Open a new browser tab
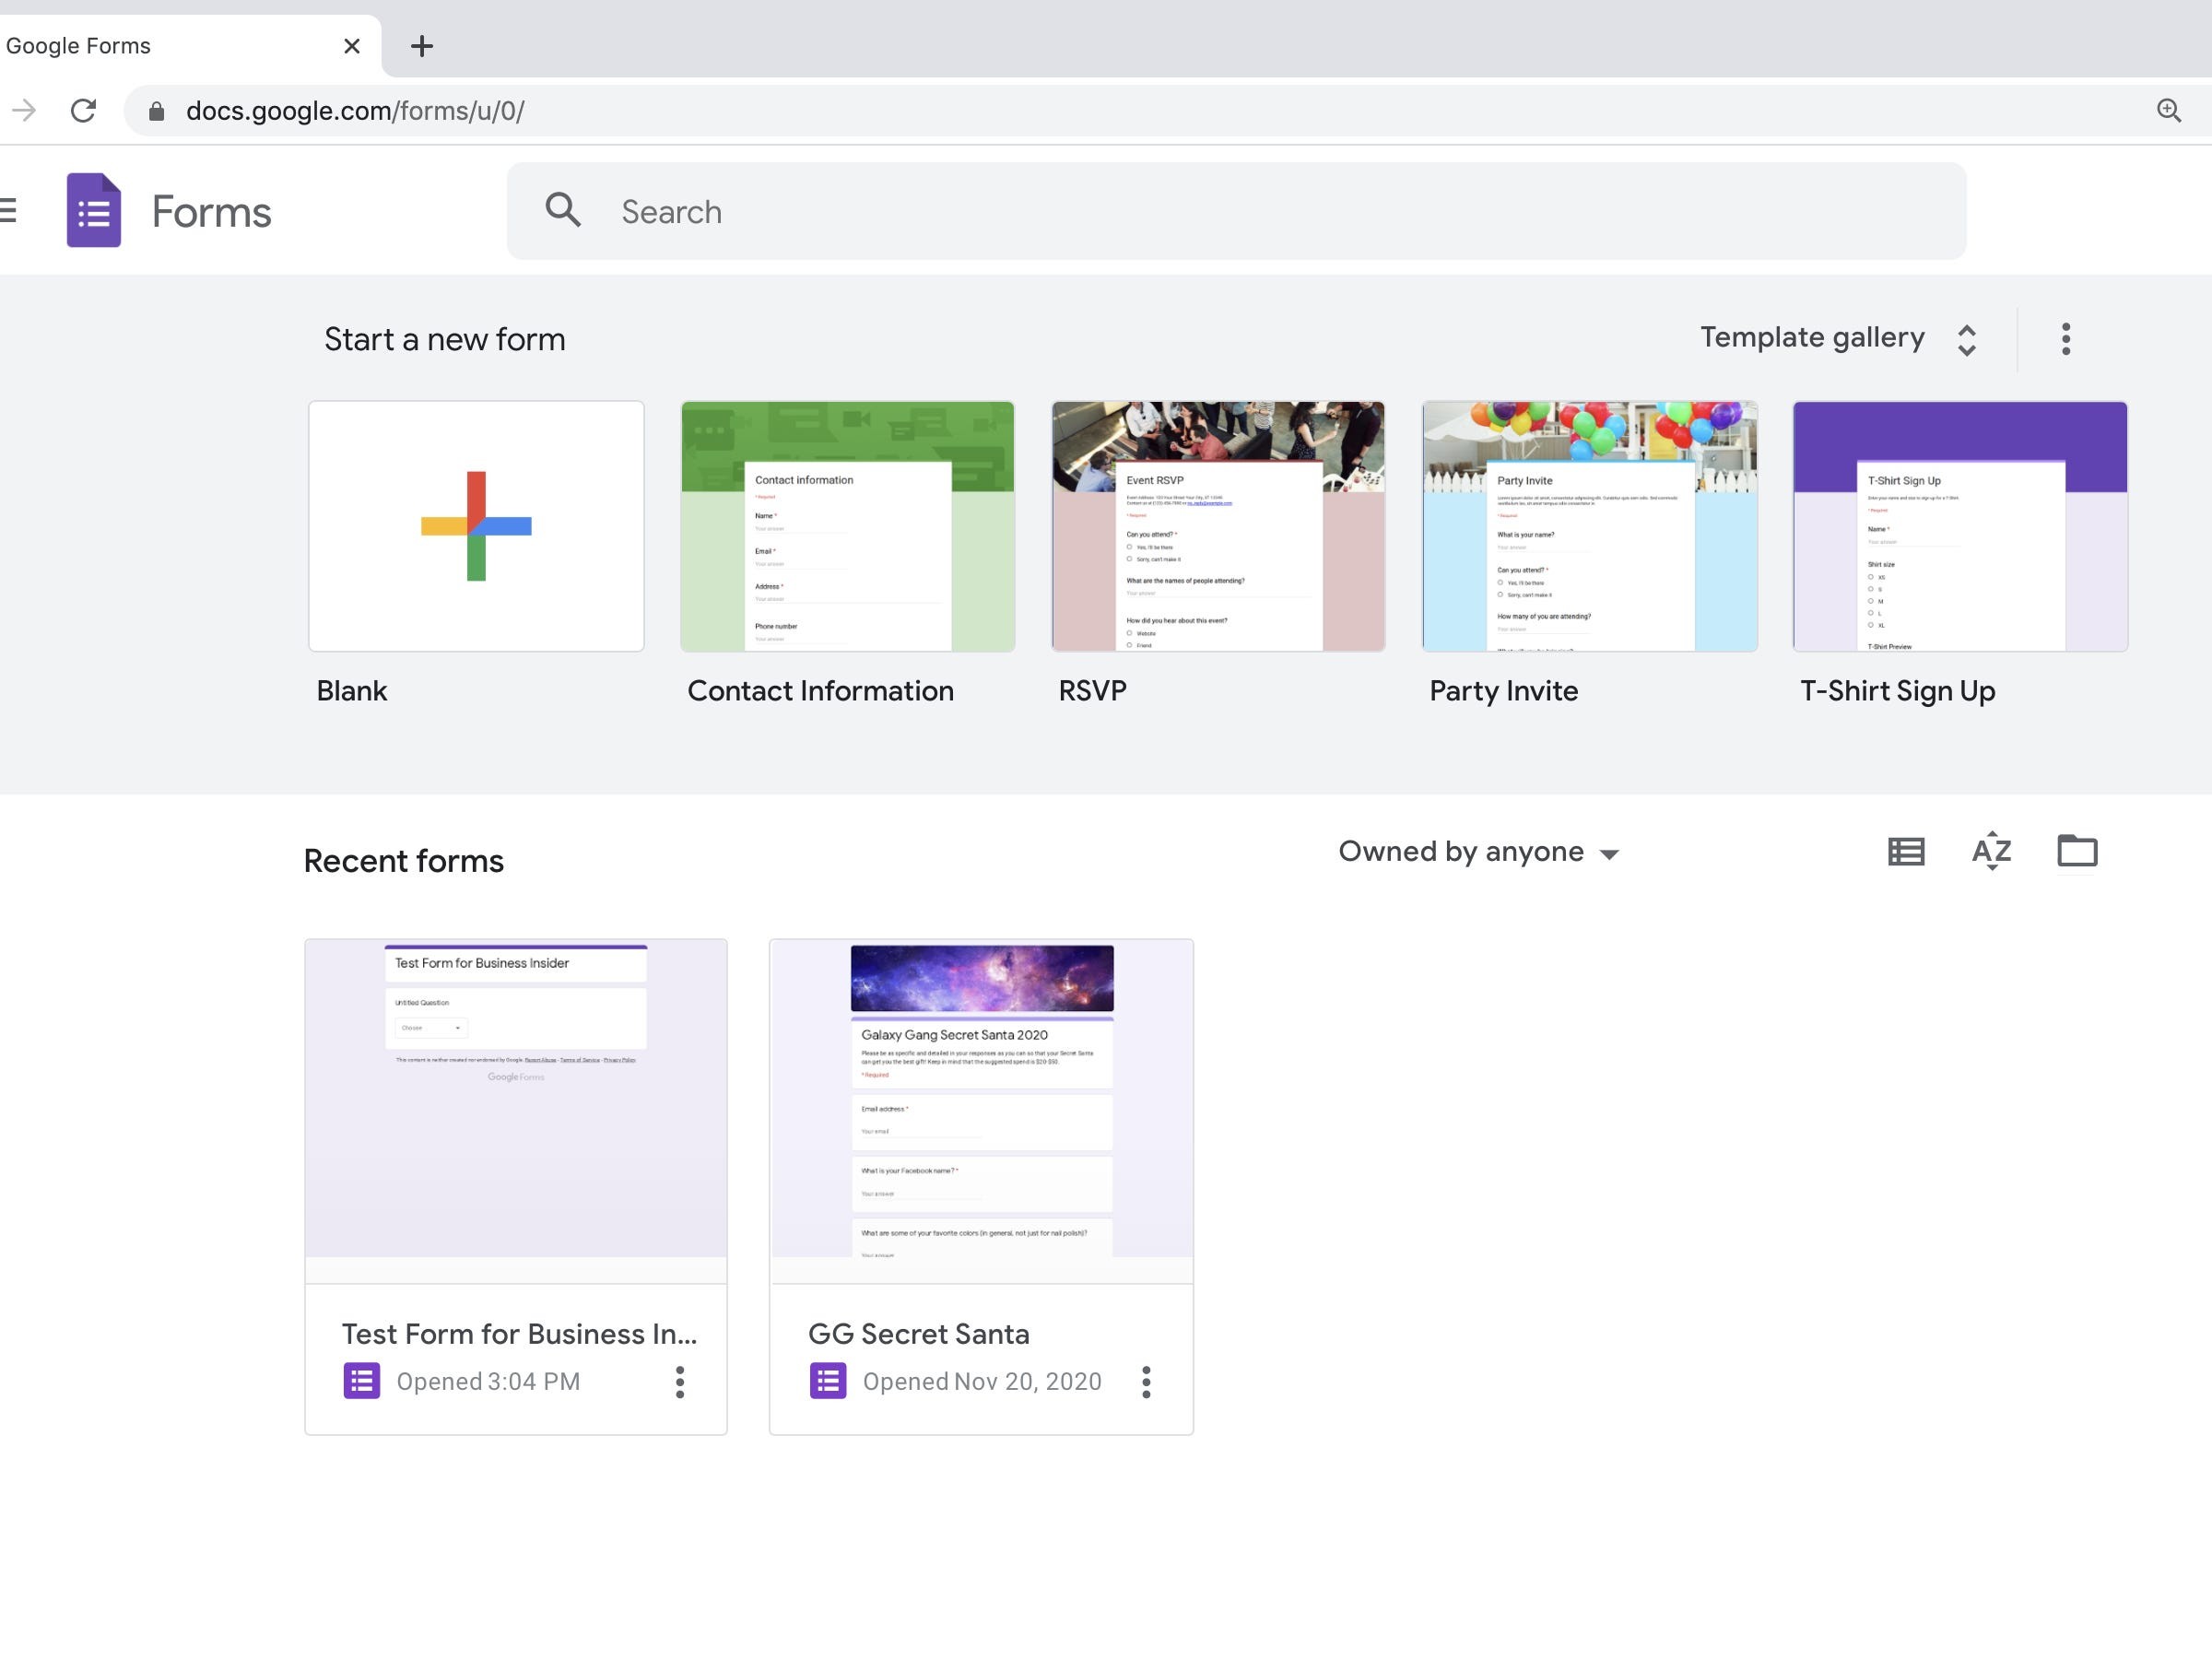 pos(422,46)
